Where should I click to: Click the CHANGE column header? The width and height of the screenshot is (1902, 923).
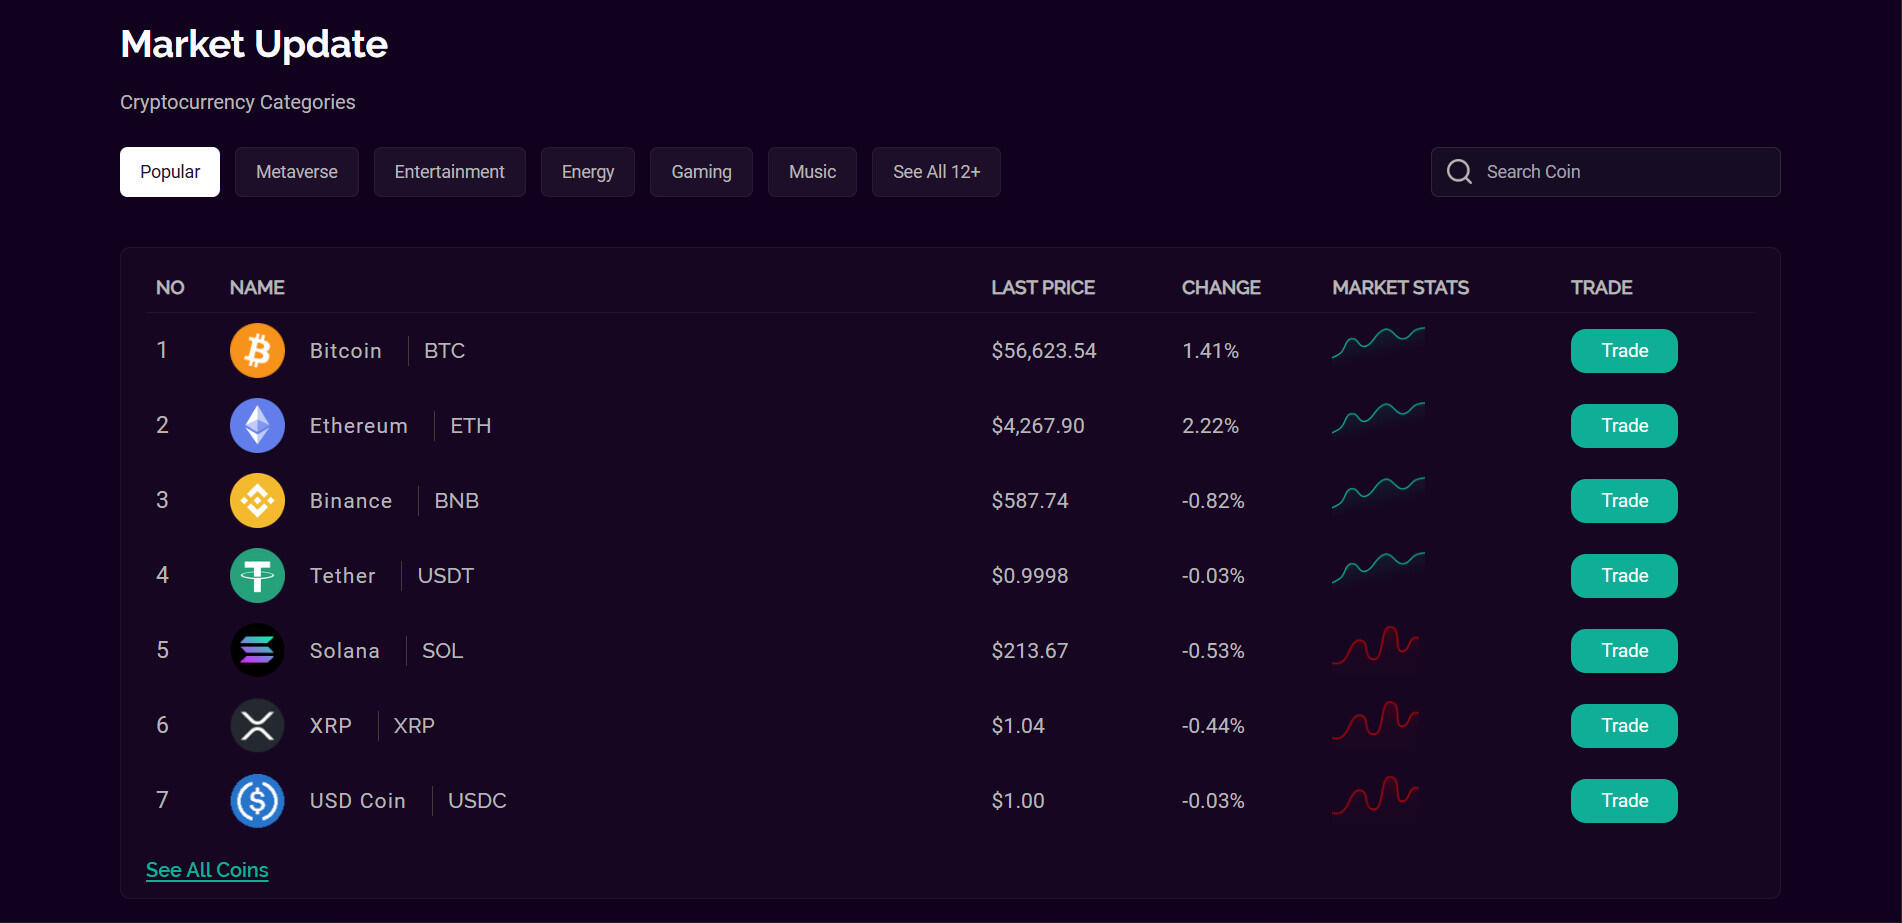pyautogui.click(x=1221, y=288)
